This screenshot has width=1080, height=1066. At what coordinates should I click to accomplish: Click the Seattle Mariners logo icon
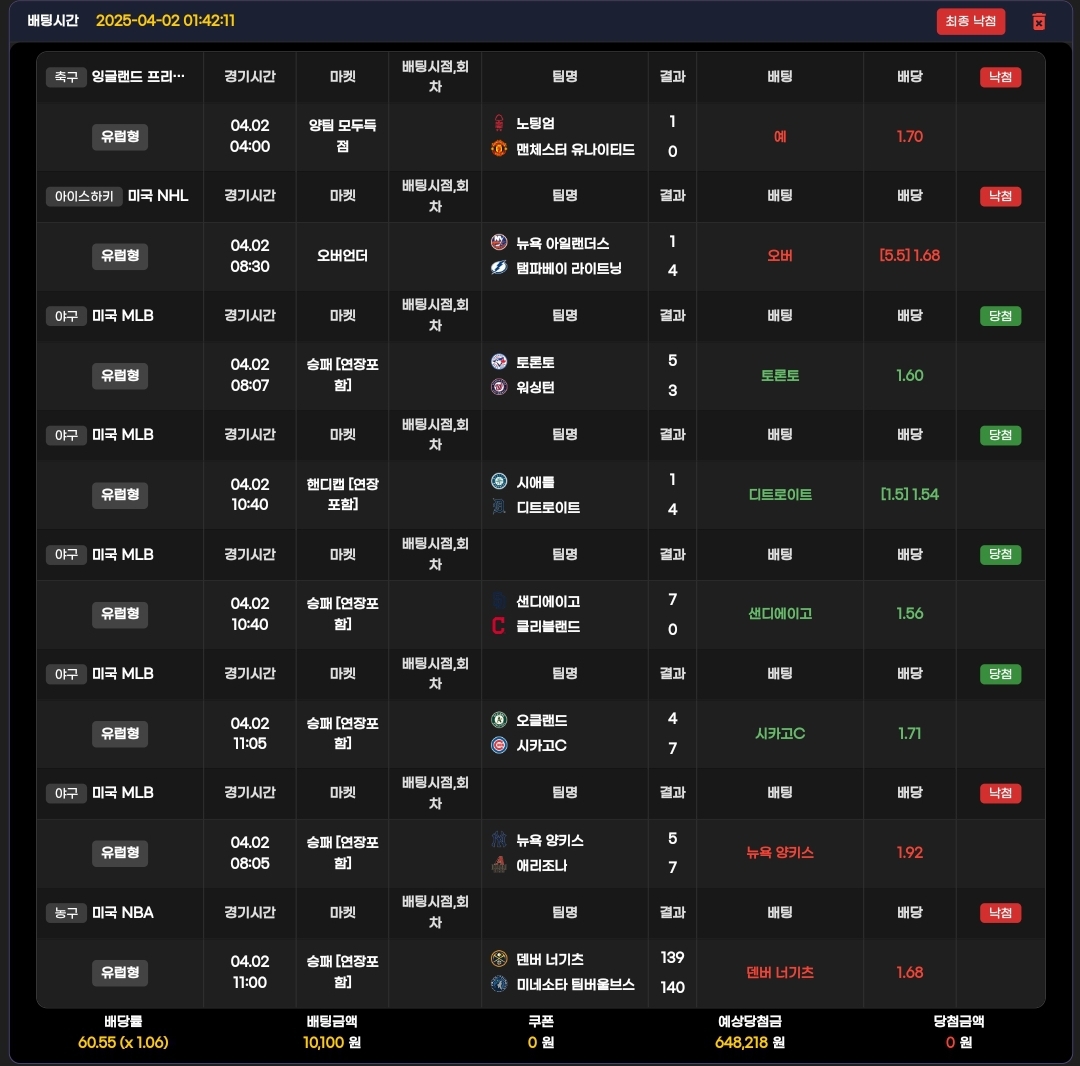(499, 481)
